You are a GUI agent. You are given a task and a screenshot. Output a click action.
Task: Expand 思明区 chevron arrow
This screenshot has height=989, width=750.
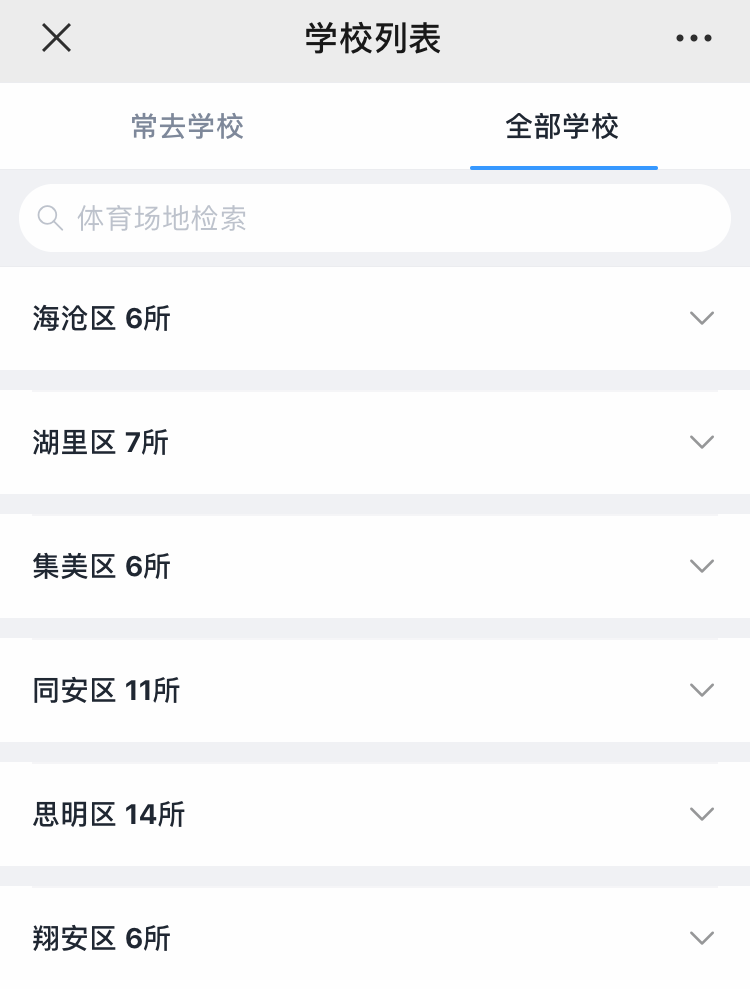pos(701,814)
